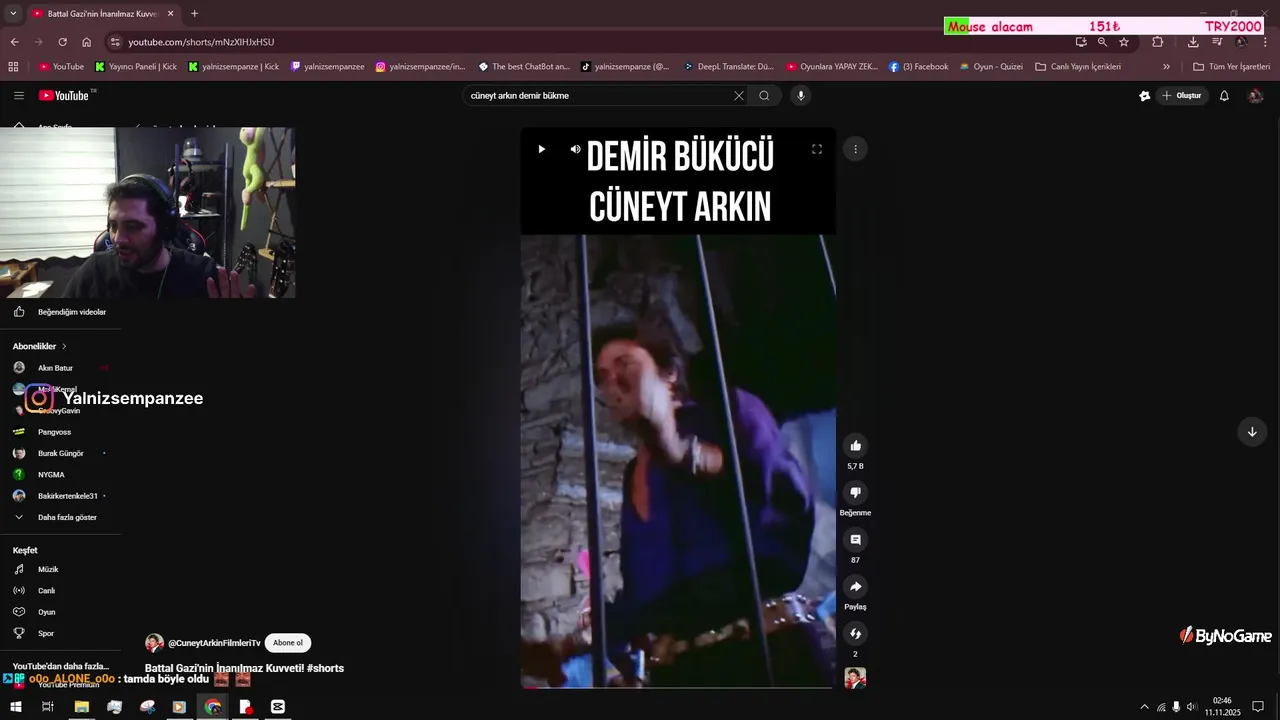Open the YouTube bookmark in bookmarks bar
The image size is (1280, 720).
[x=62, y=66]
